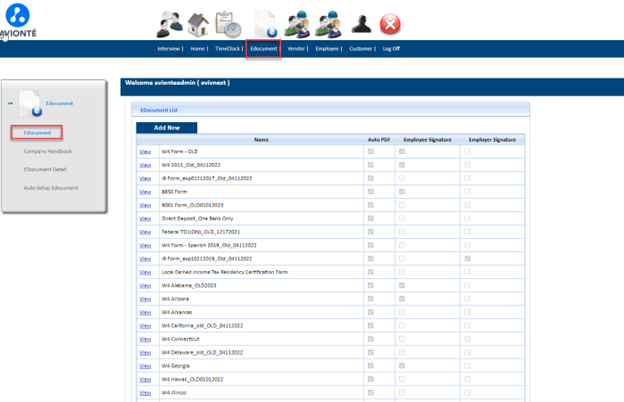
Task: Select the Edocument page icon in top toolbar
Action: coord(265,23)
